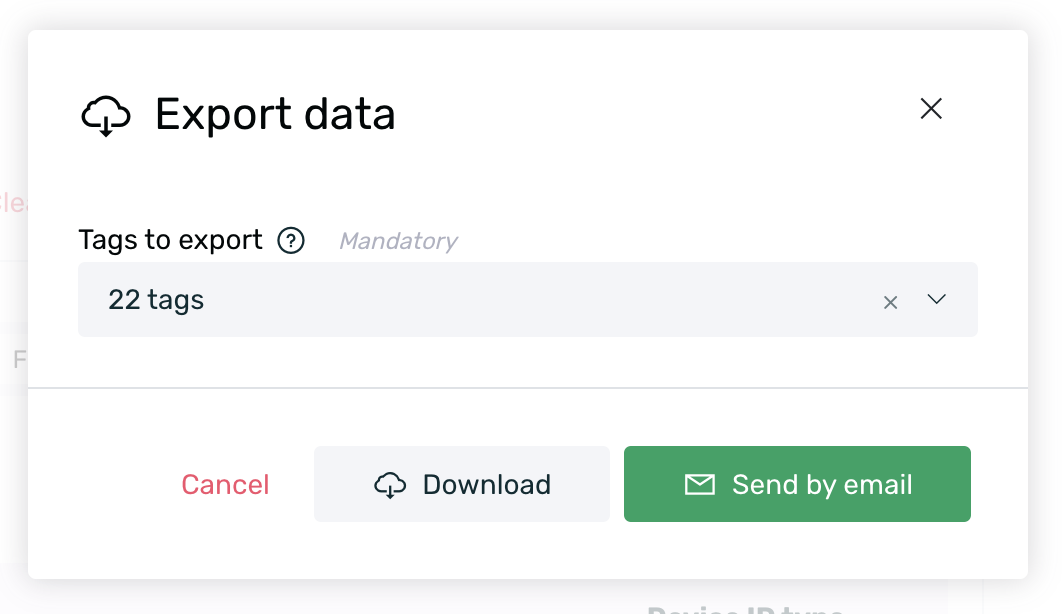1062x614 pixels.
Task: Click the Export data heading
Action: click(x=275, y=114)
